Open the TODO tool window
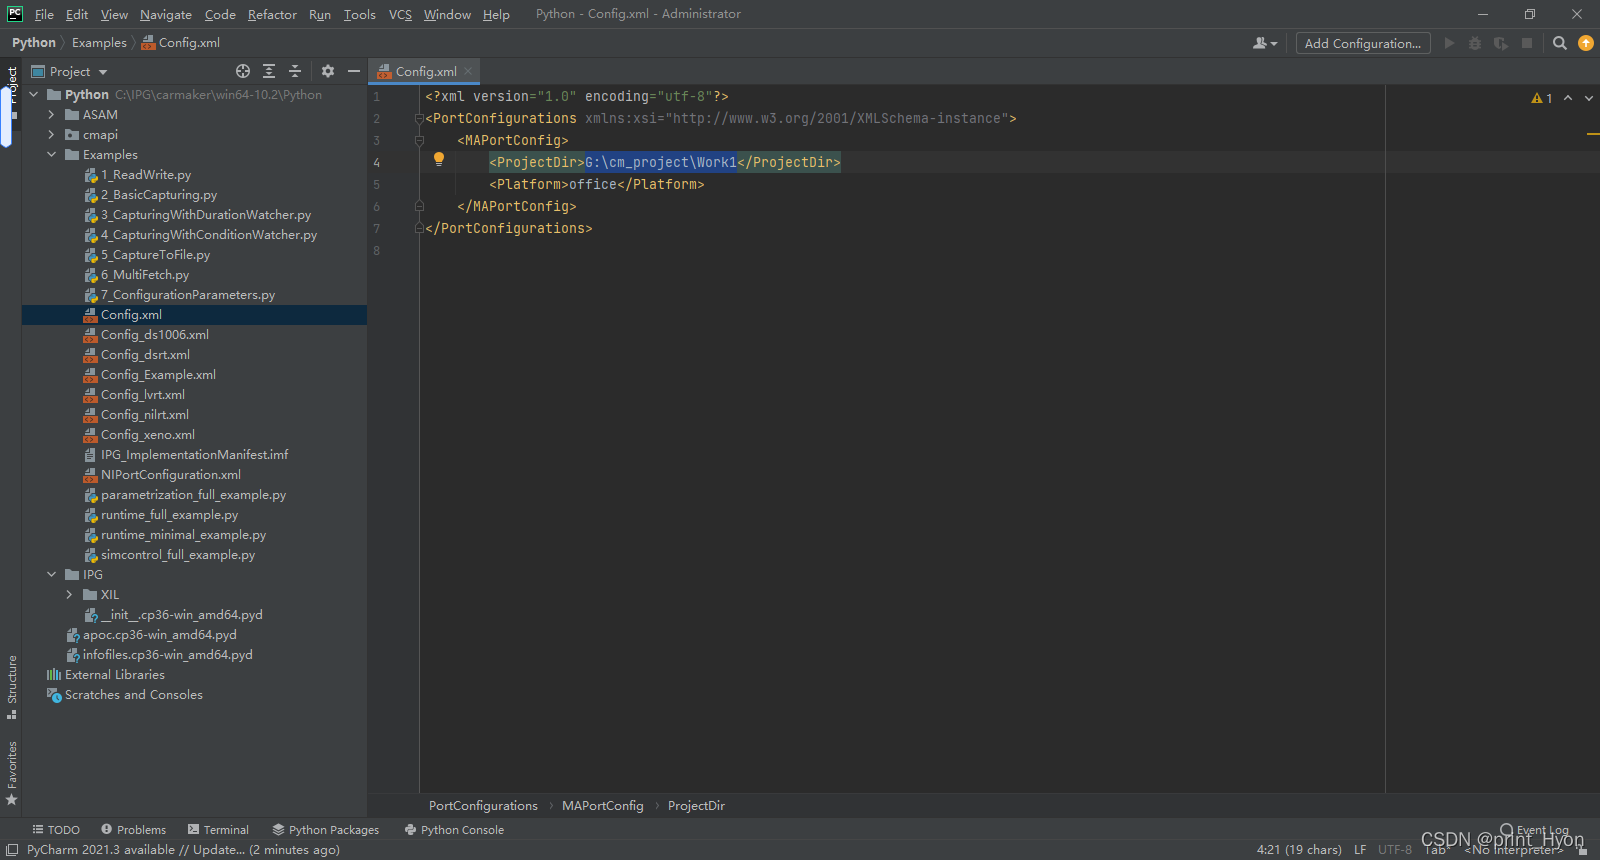 tap(56, 830)
